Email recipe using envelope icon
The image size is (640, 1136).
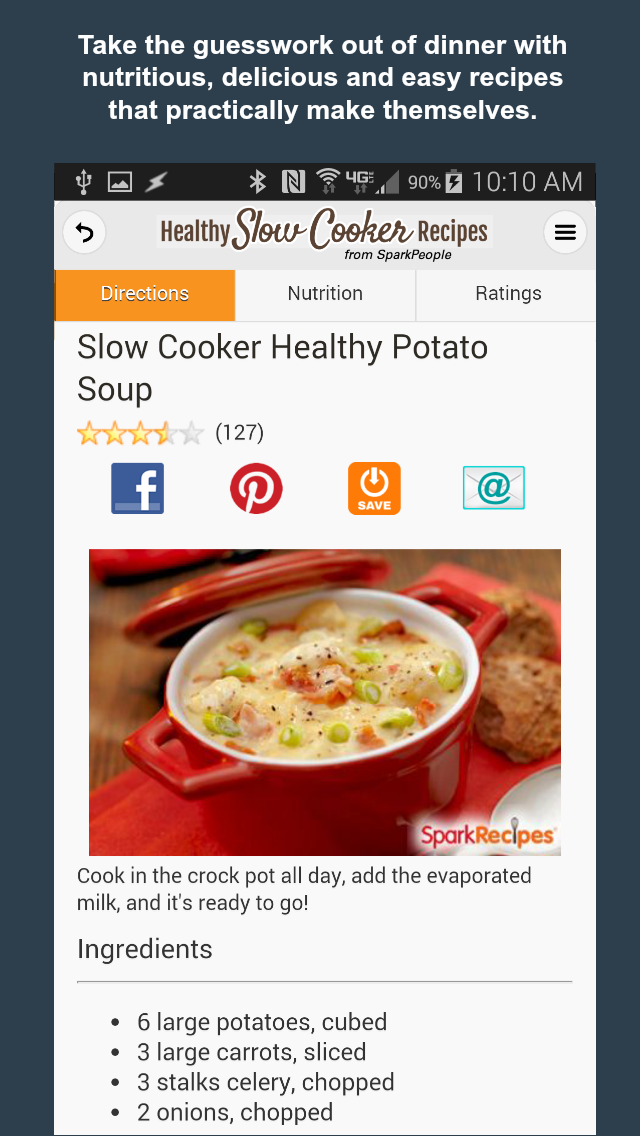click(x=494, y=488)
